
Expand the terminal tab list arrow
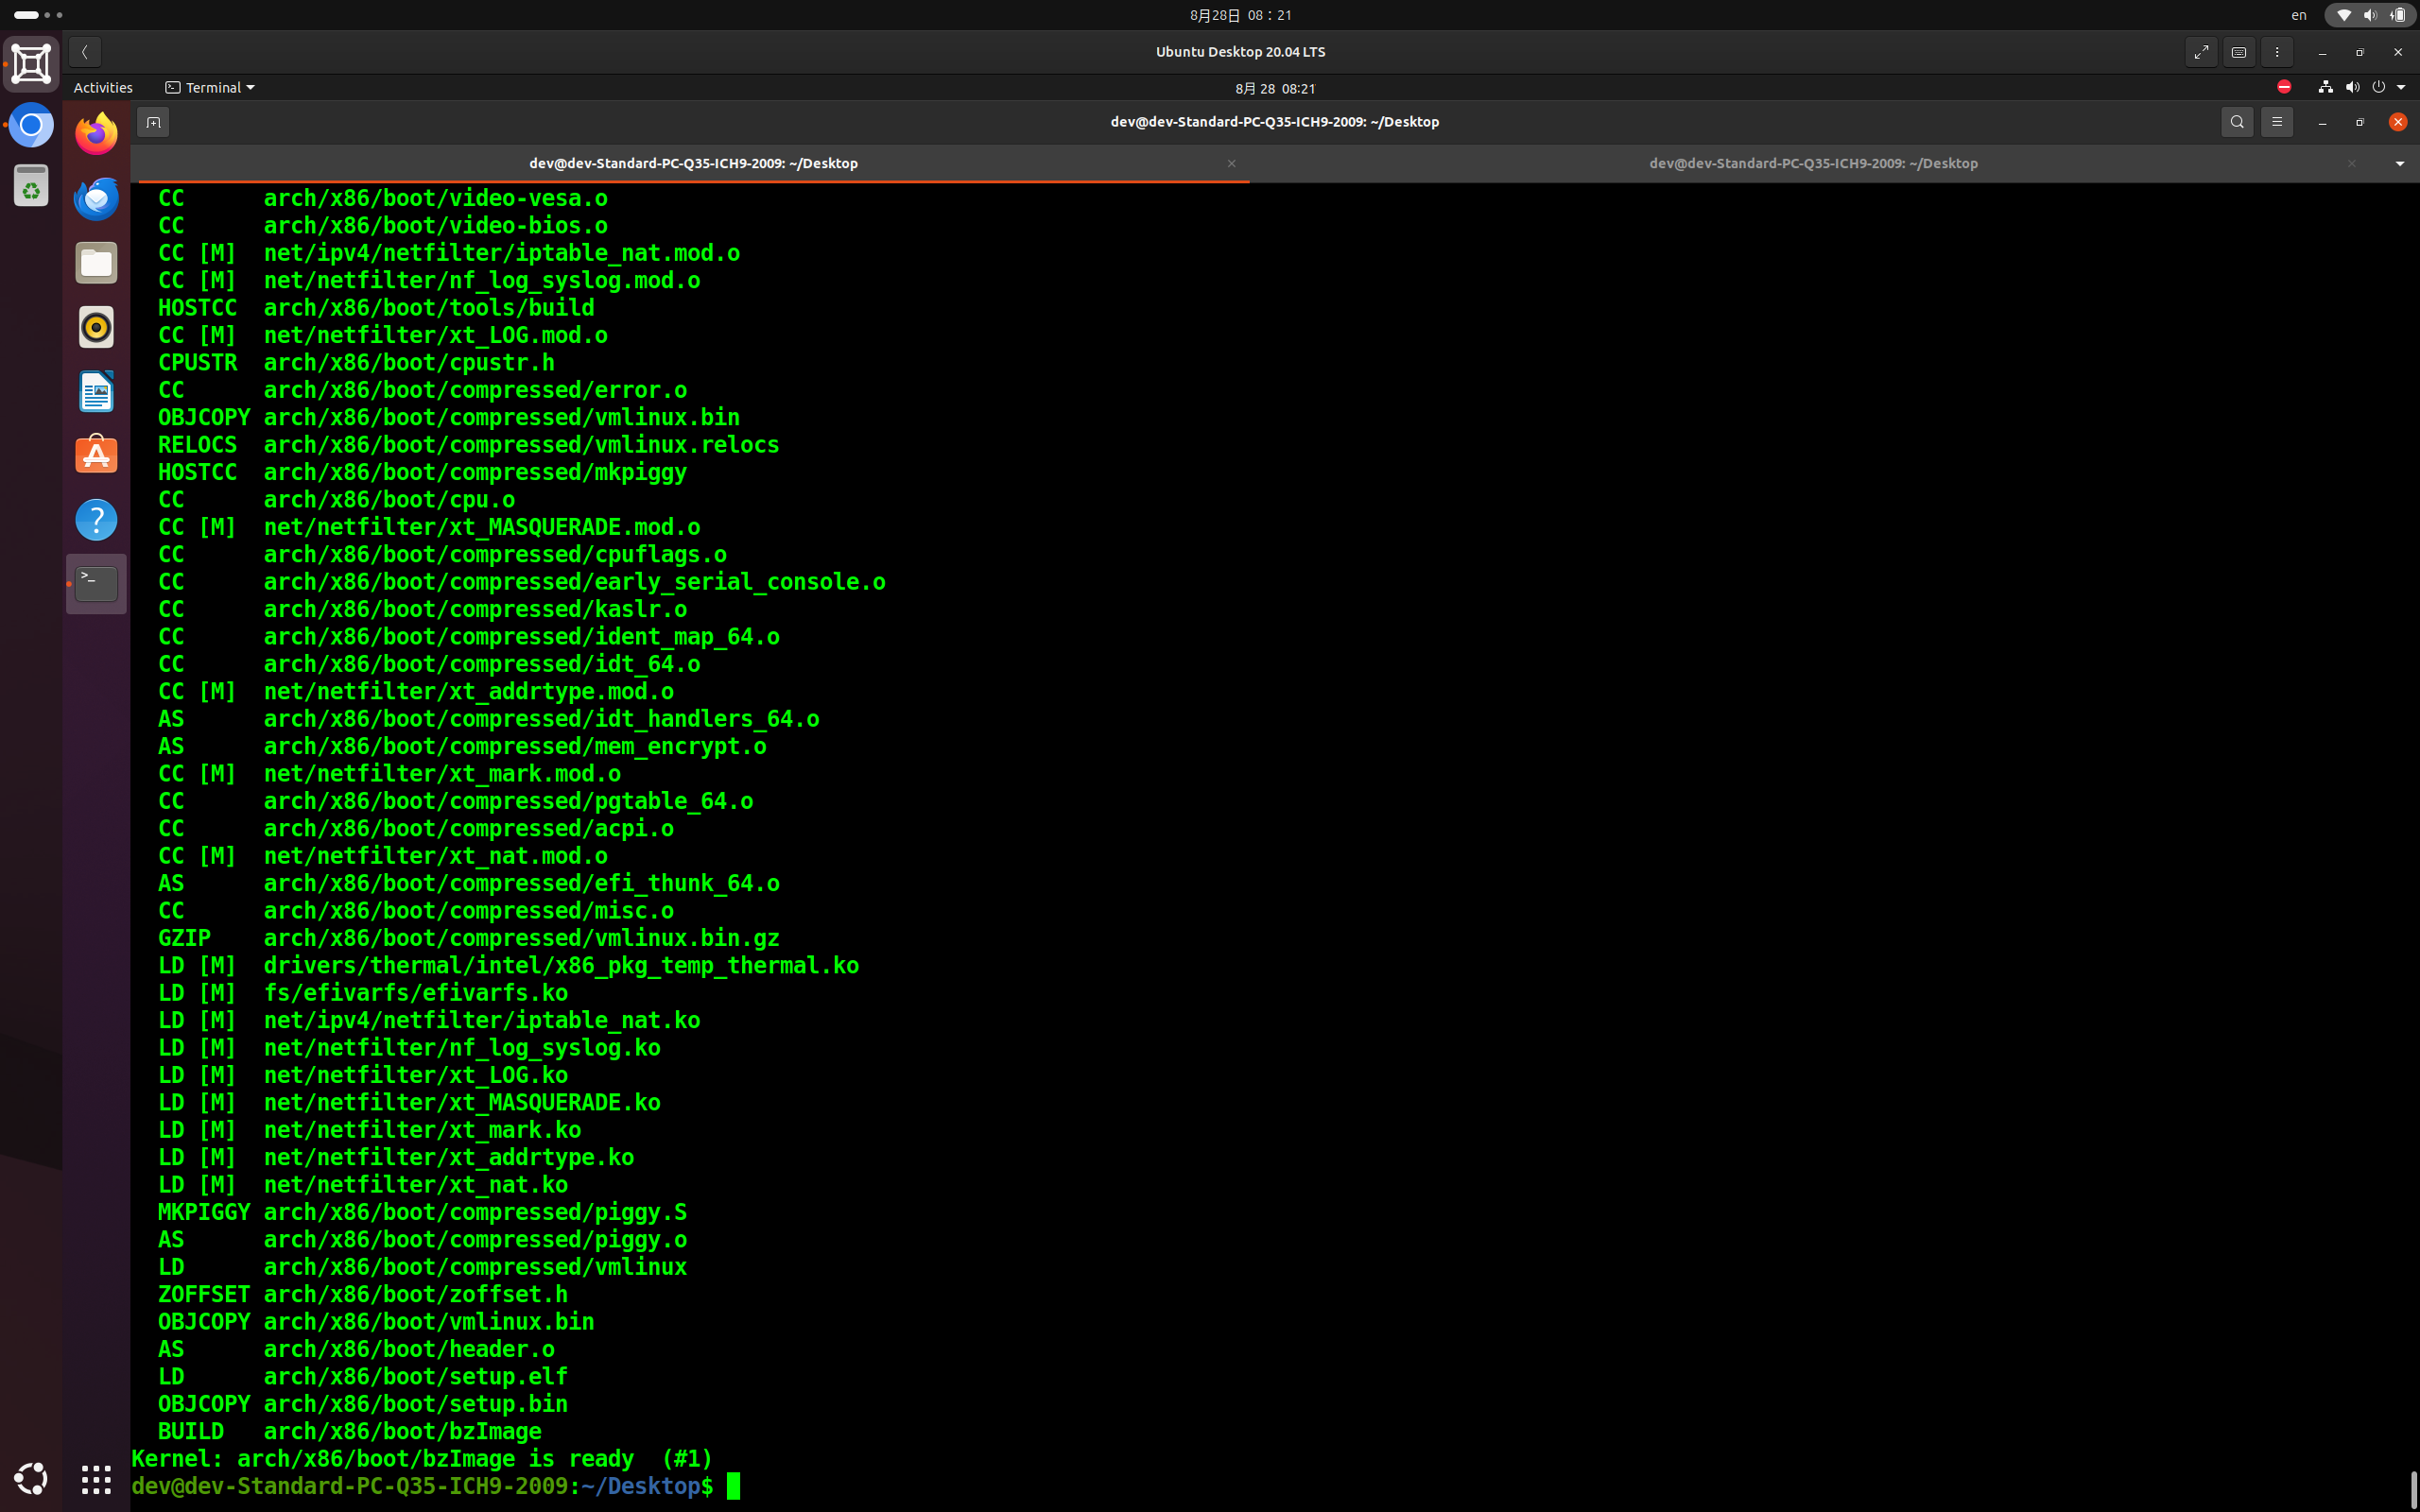tap(2399, 163)
